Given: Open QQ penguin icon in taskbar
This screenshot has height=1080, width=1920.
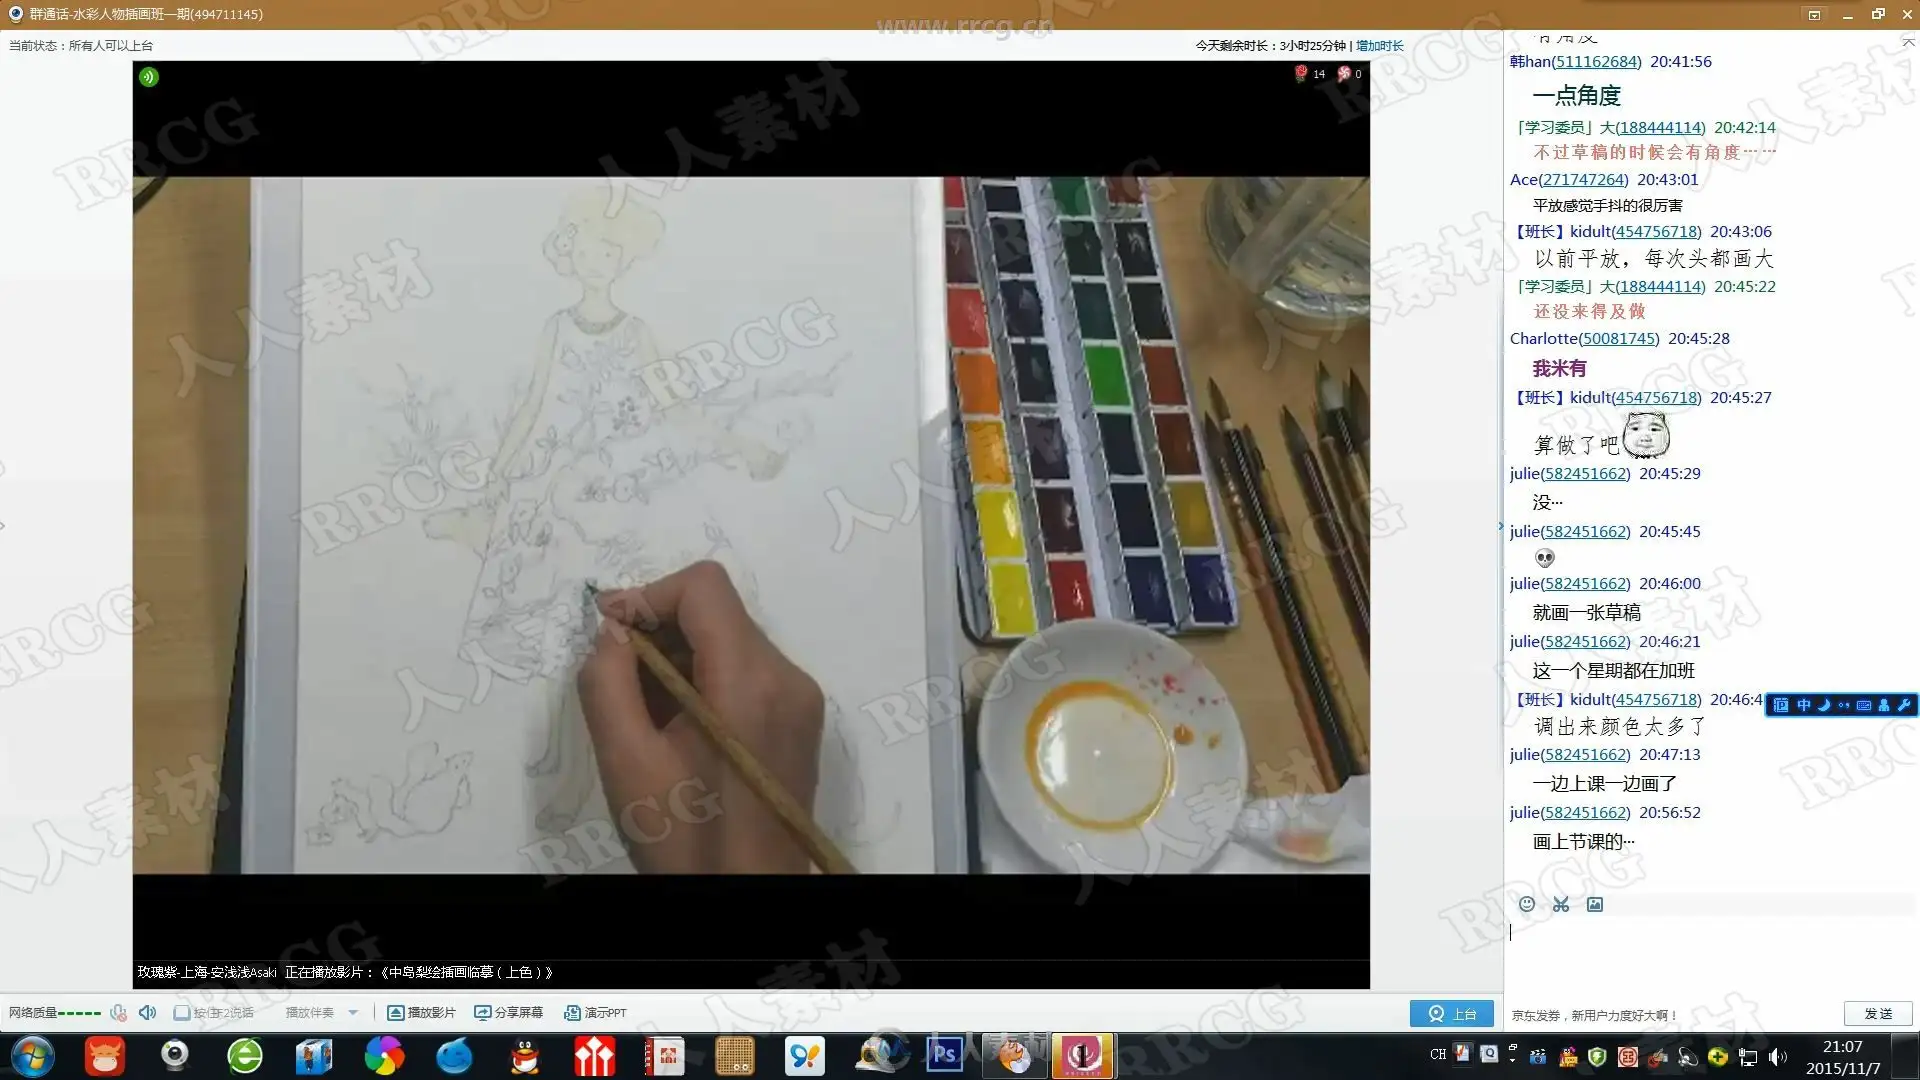Looking at the screenshot, I should point(524,1056).
